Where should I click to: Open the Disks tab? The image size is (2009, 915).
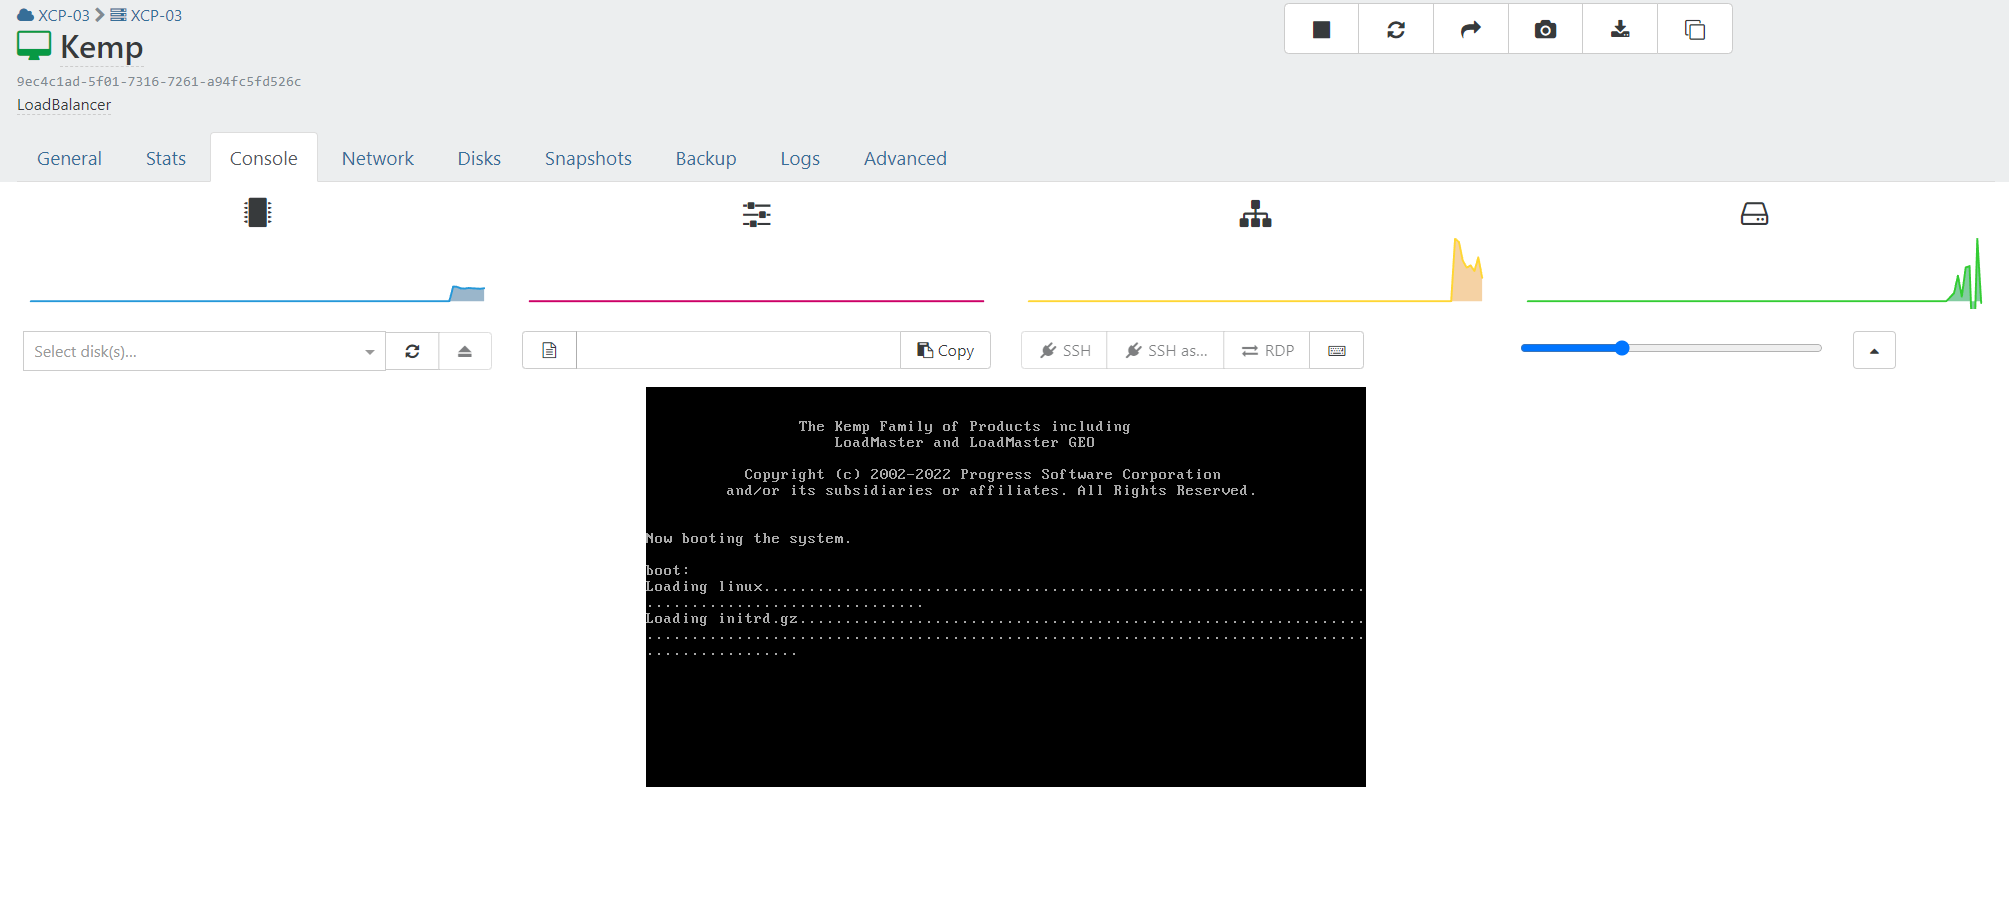(479, 158)
